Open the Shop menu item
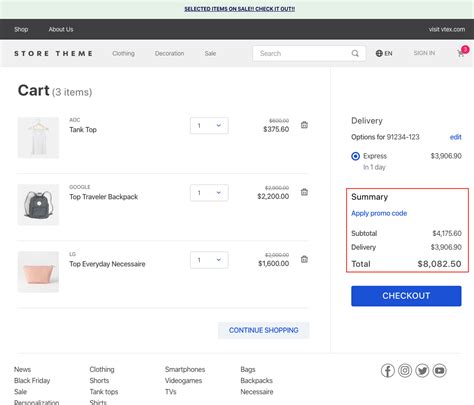This screenshot has height=405, width=474. click(21, 29)
